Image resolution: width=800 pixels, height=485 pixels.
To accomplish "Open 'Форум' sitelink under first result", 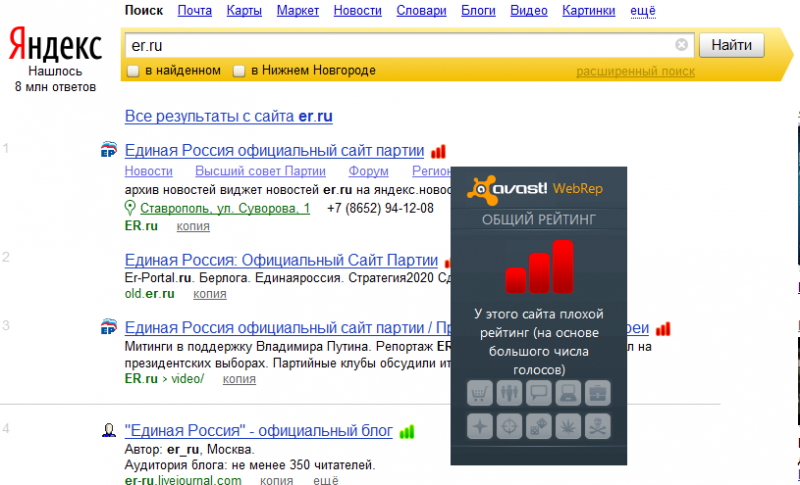I will click(x=368, y=171).
